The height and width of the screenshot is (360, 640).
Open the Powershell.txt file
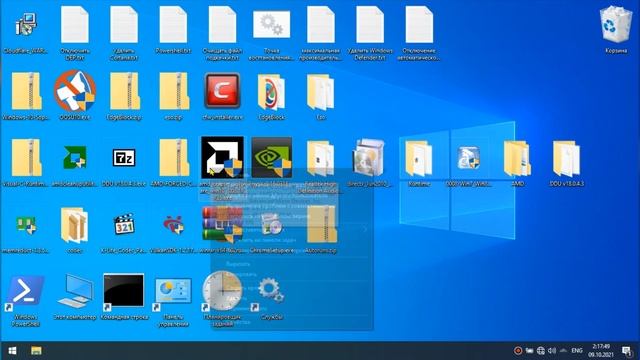[173, 25]
